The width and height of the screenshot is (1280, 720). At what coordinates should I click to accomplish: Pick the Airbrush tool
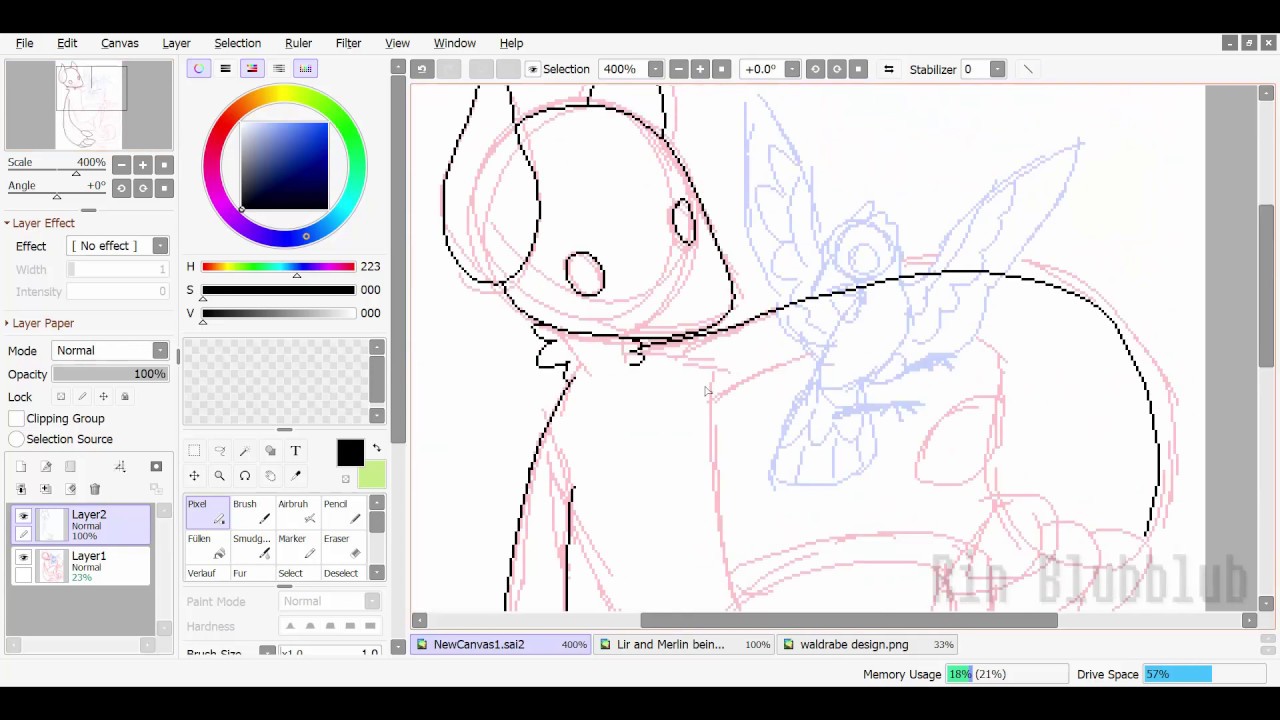point(297,512)
